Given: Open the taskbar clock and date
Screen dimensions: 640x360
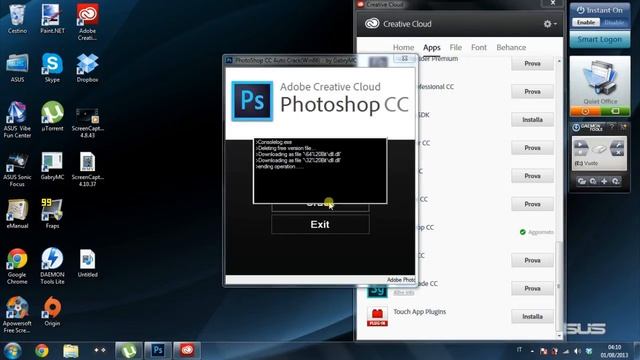Looking at the screenshot, I should (614, 351).
